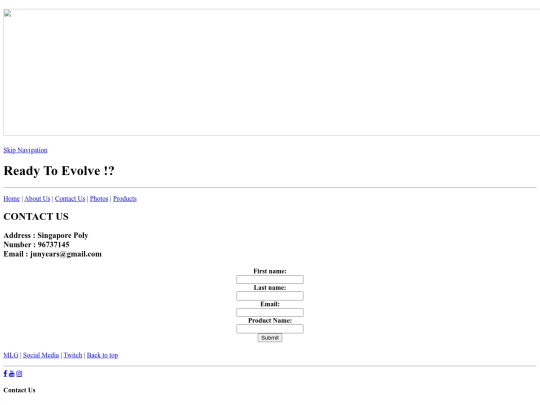Select the 'Address : Singapore Poly' line

(46, 236)
